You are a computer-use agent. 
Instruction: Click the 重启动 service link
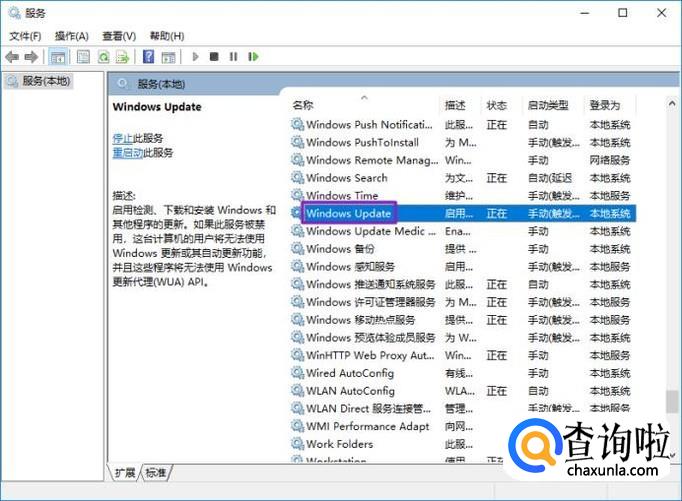[128, 153]
